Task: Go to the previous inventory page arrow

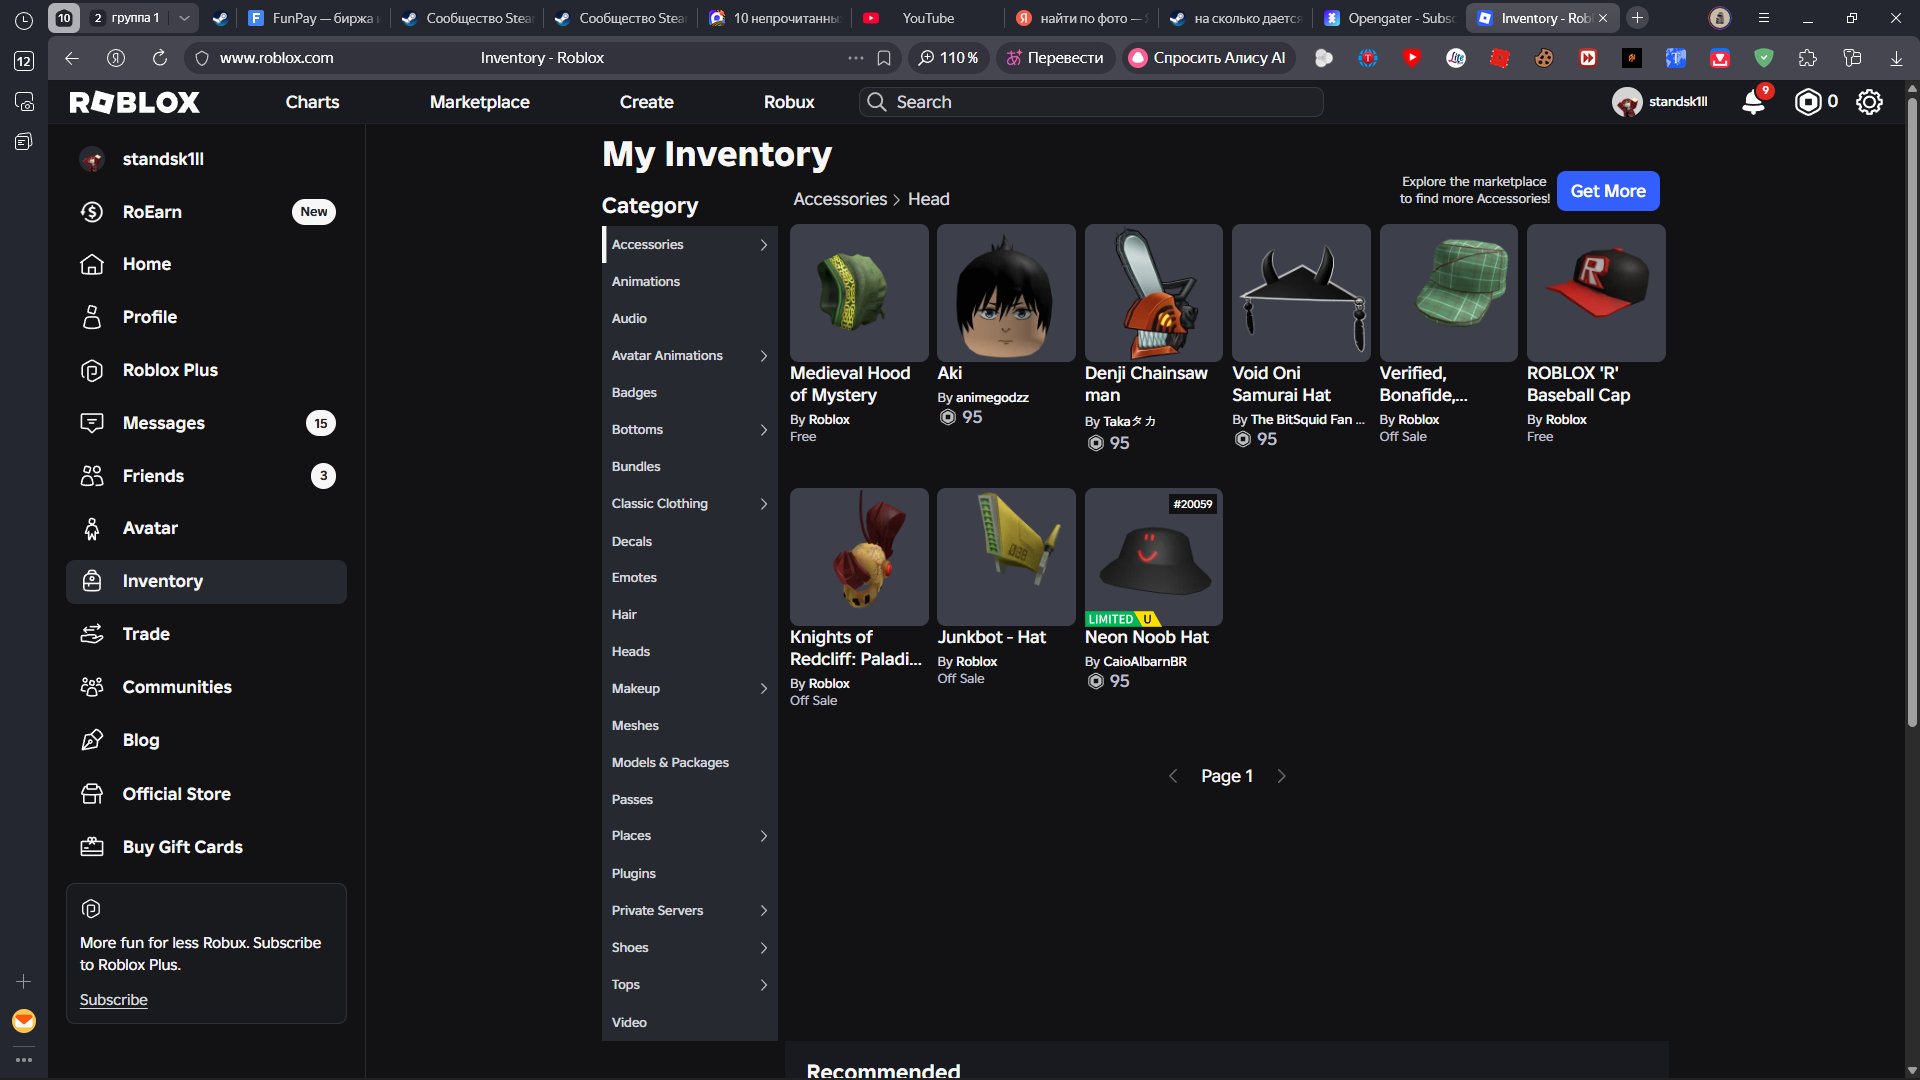Action: [x=1173, y=776]
